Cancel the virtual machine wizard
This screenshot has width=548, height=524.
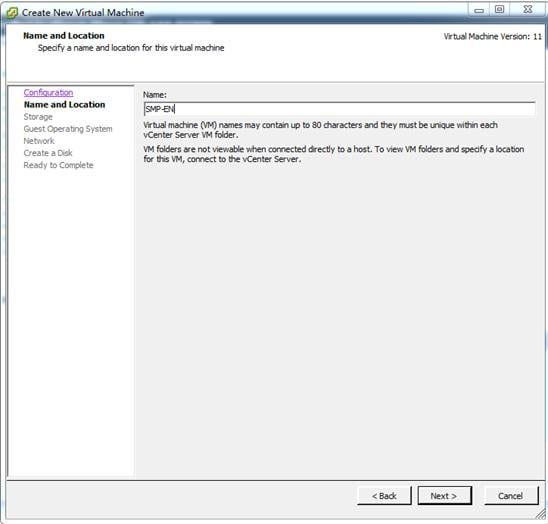pyautogui.click(x=511, y=496)
